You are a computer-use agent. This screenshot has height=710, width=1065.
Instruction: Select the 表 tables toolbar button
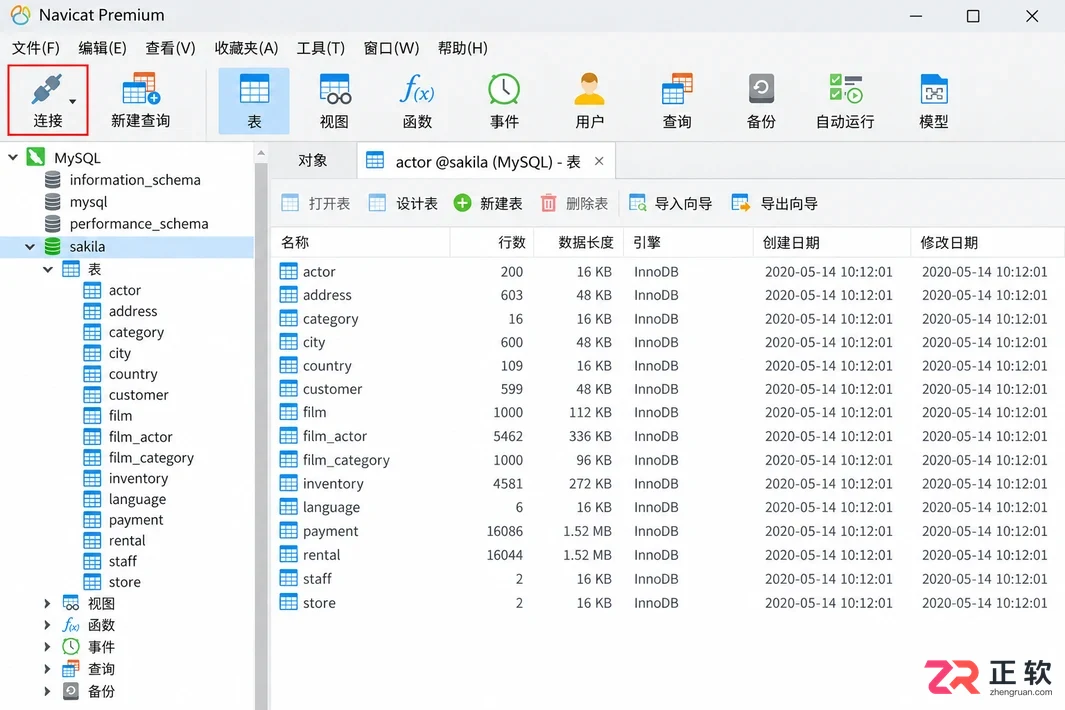click(x=254, y=101)
